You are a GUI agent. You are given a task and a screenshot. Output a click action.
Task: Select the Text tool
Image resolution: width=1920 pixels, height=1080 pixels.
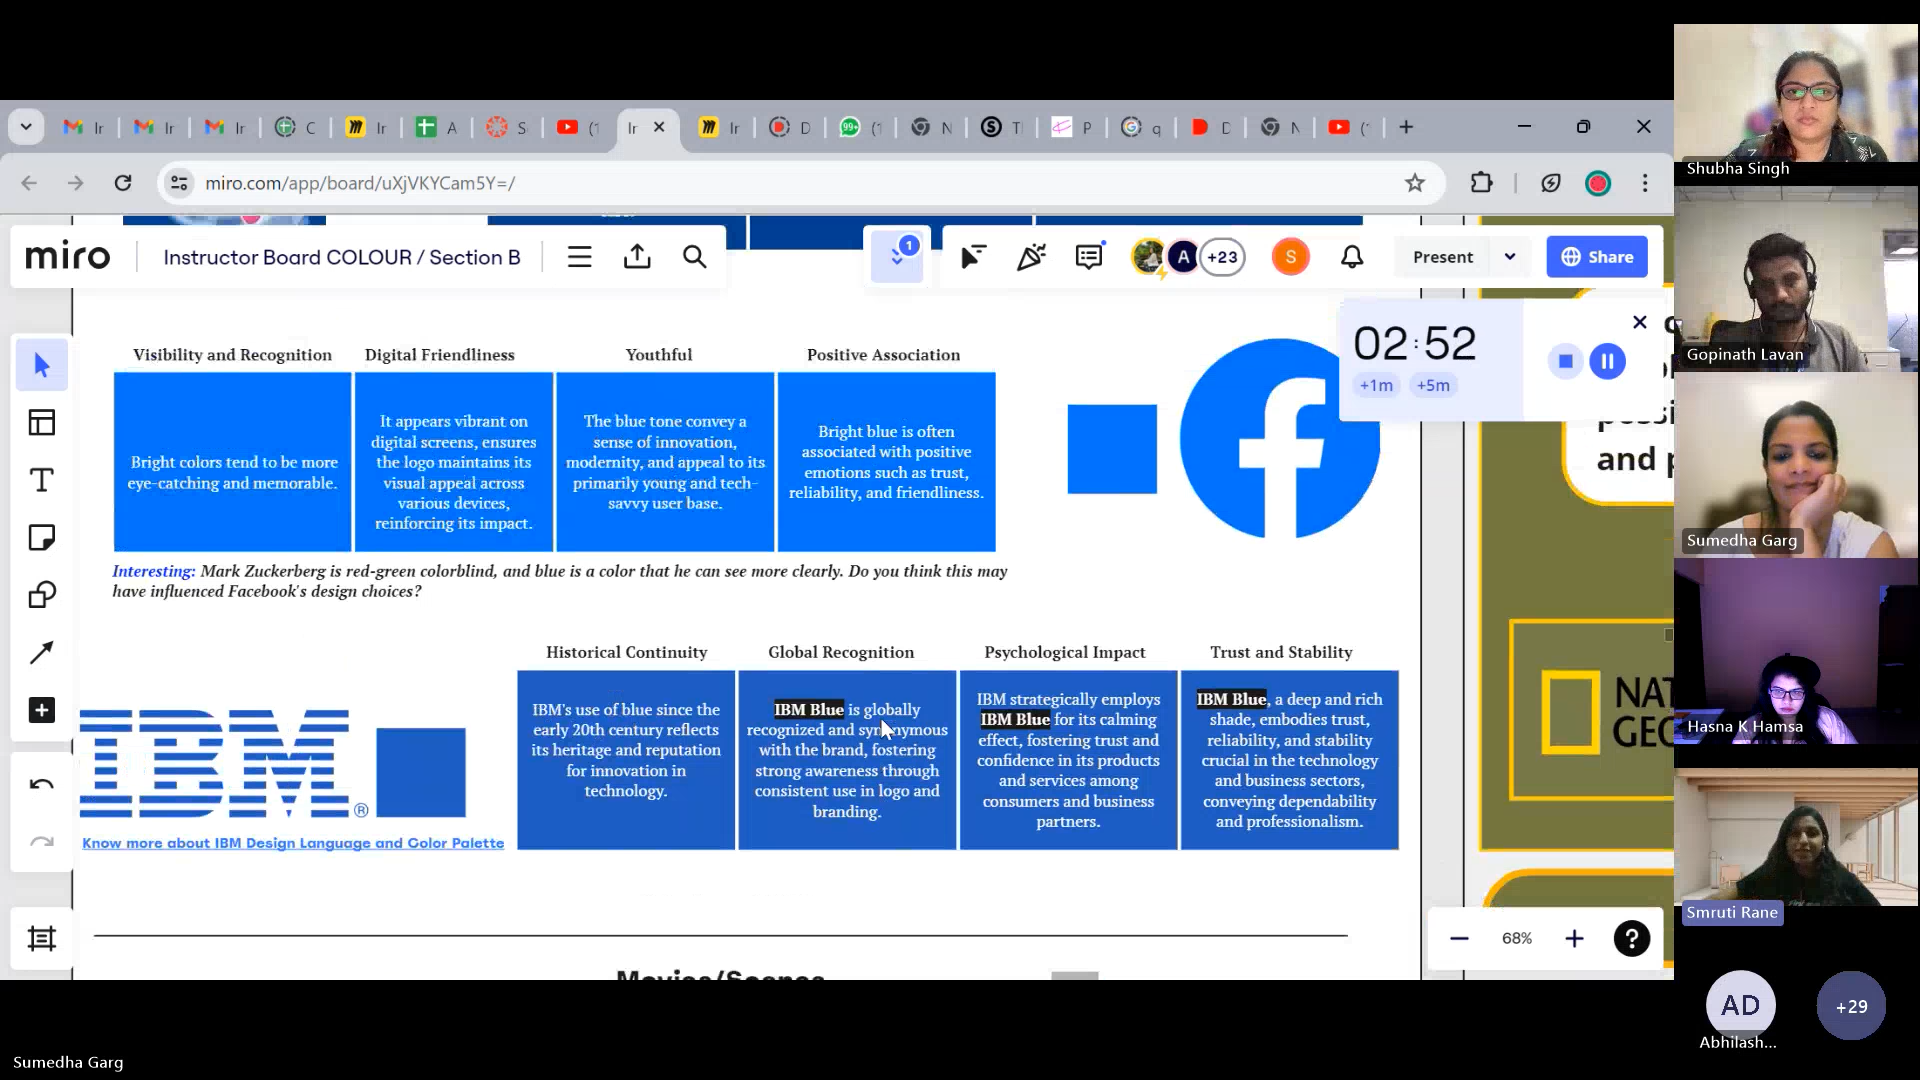tap(41, 480)
